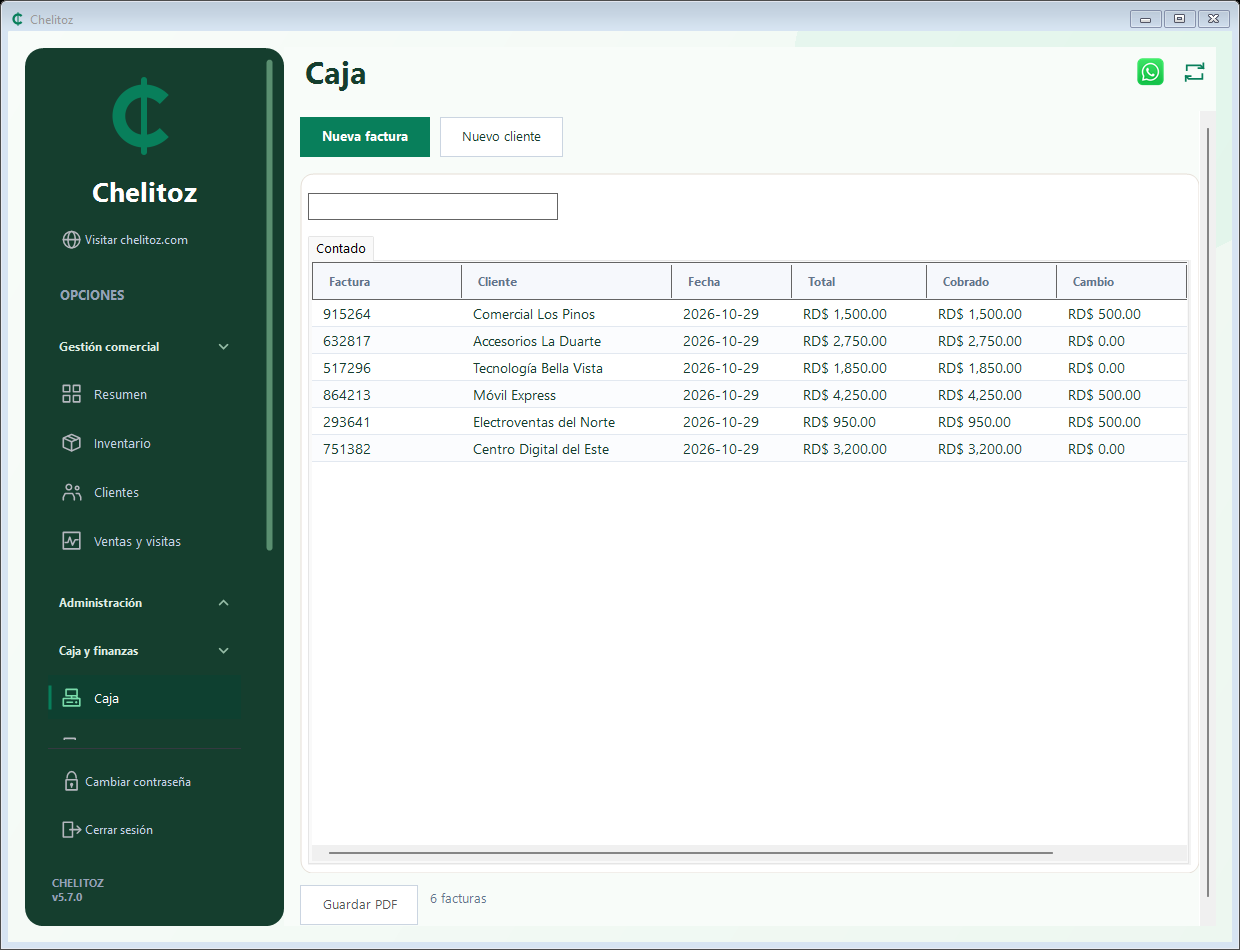Click the main page vertical scrollbar
Viewport: 1240px width, 950px height.
coord(1208,512)
